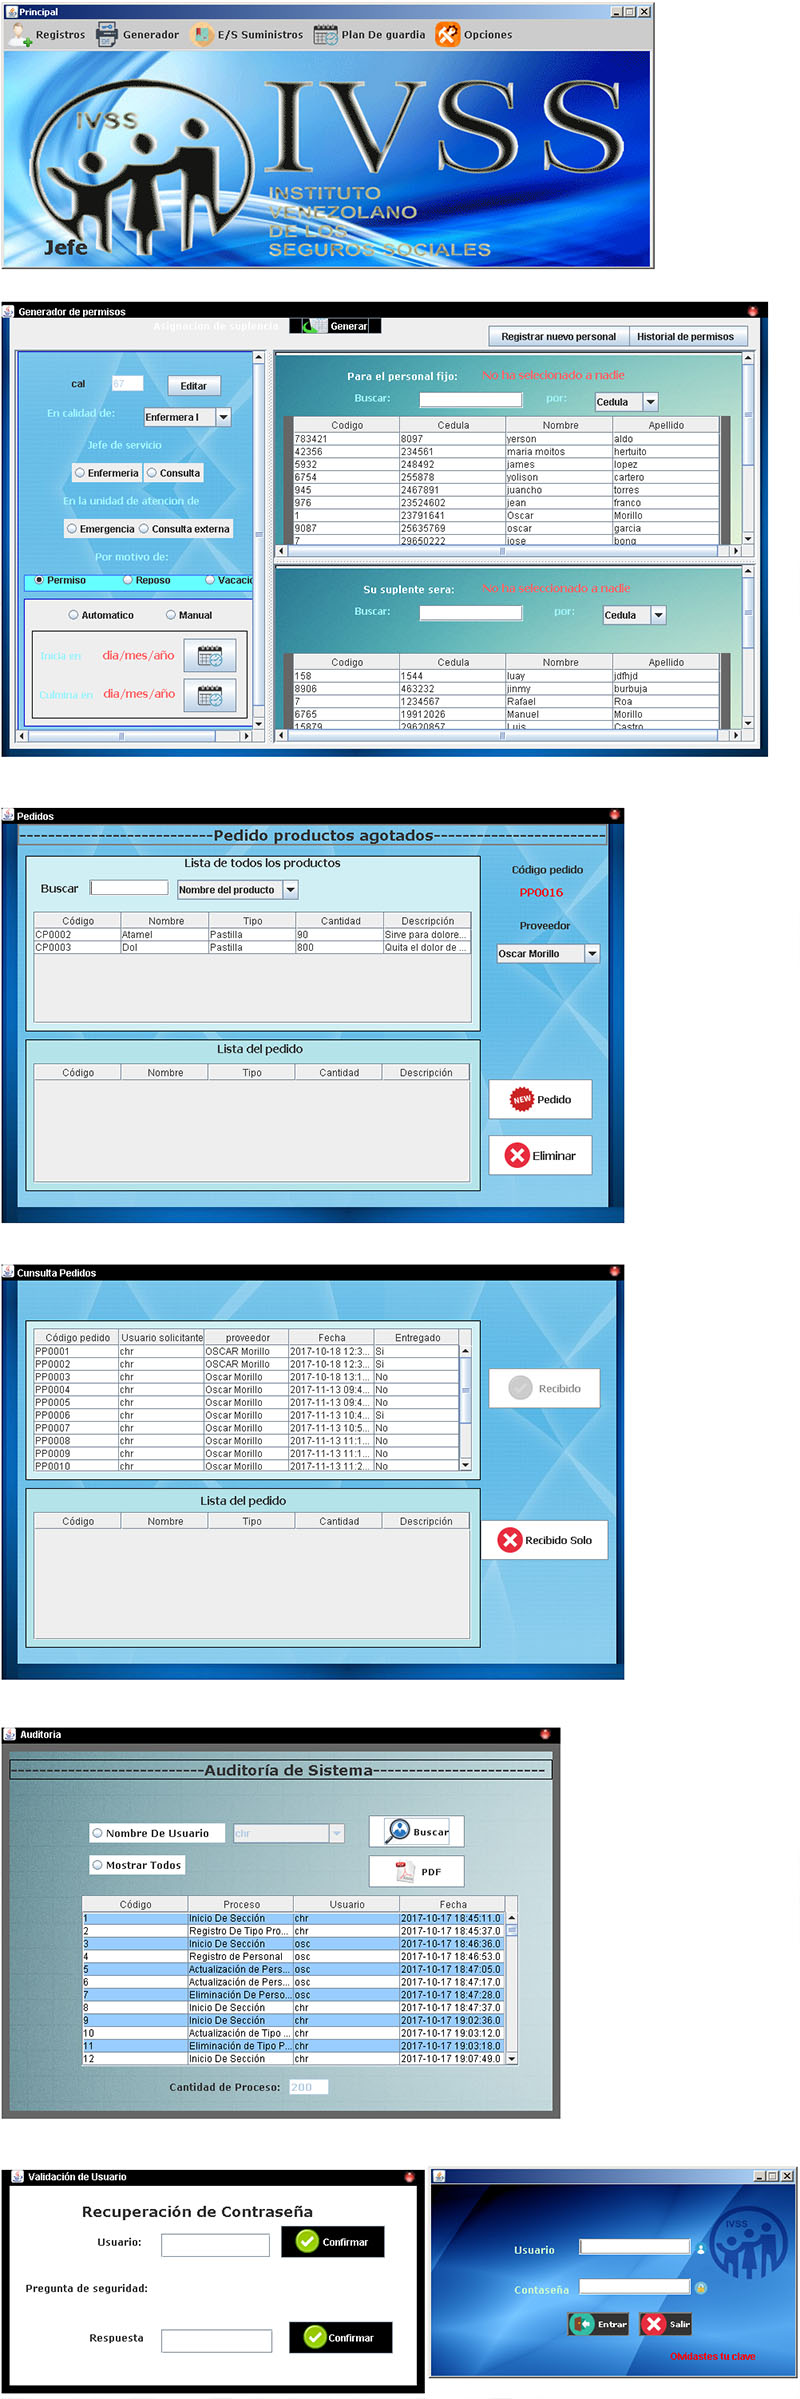Open calendar picker for Culmina en date

[210, 695]
